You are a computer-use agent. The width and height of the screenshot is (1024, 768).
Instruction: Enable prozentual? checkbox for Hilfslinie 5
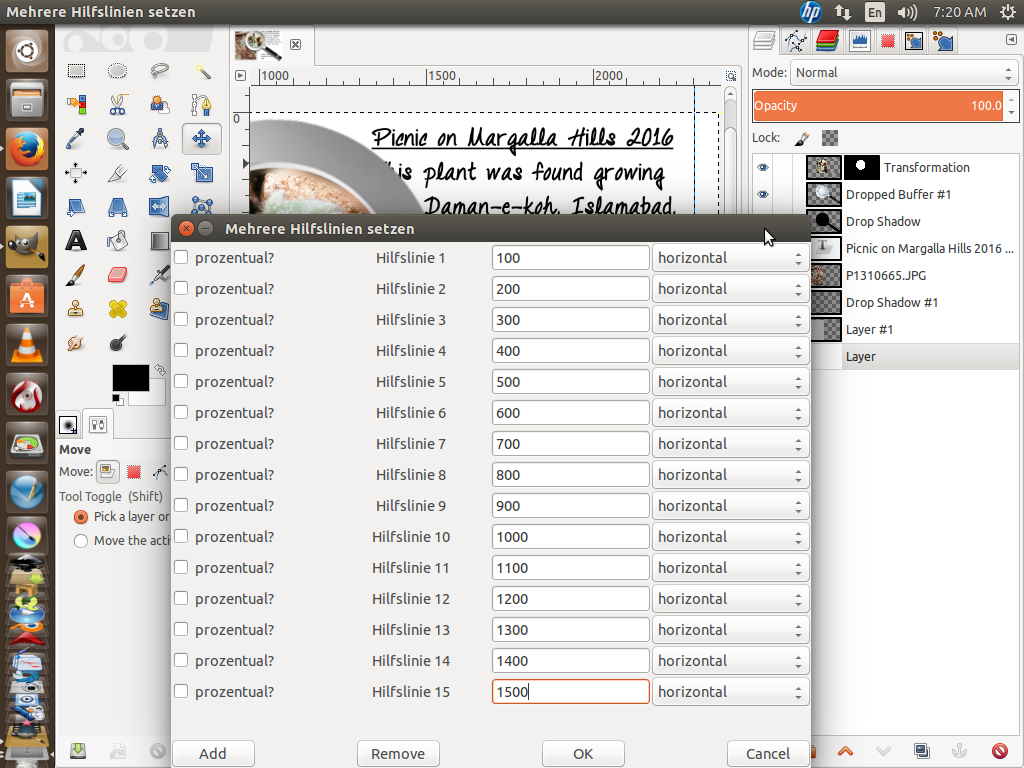181,381
